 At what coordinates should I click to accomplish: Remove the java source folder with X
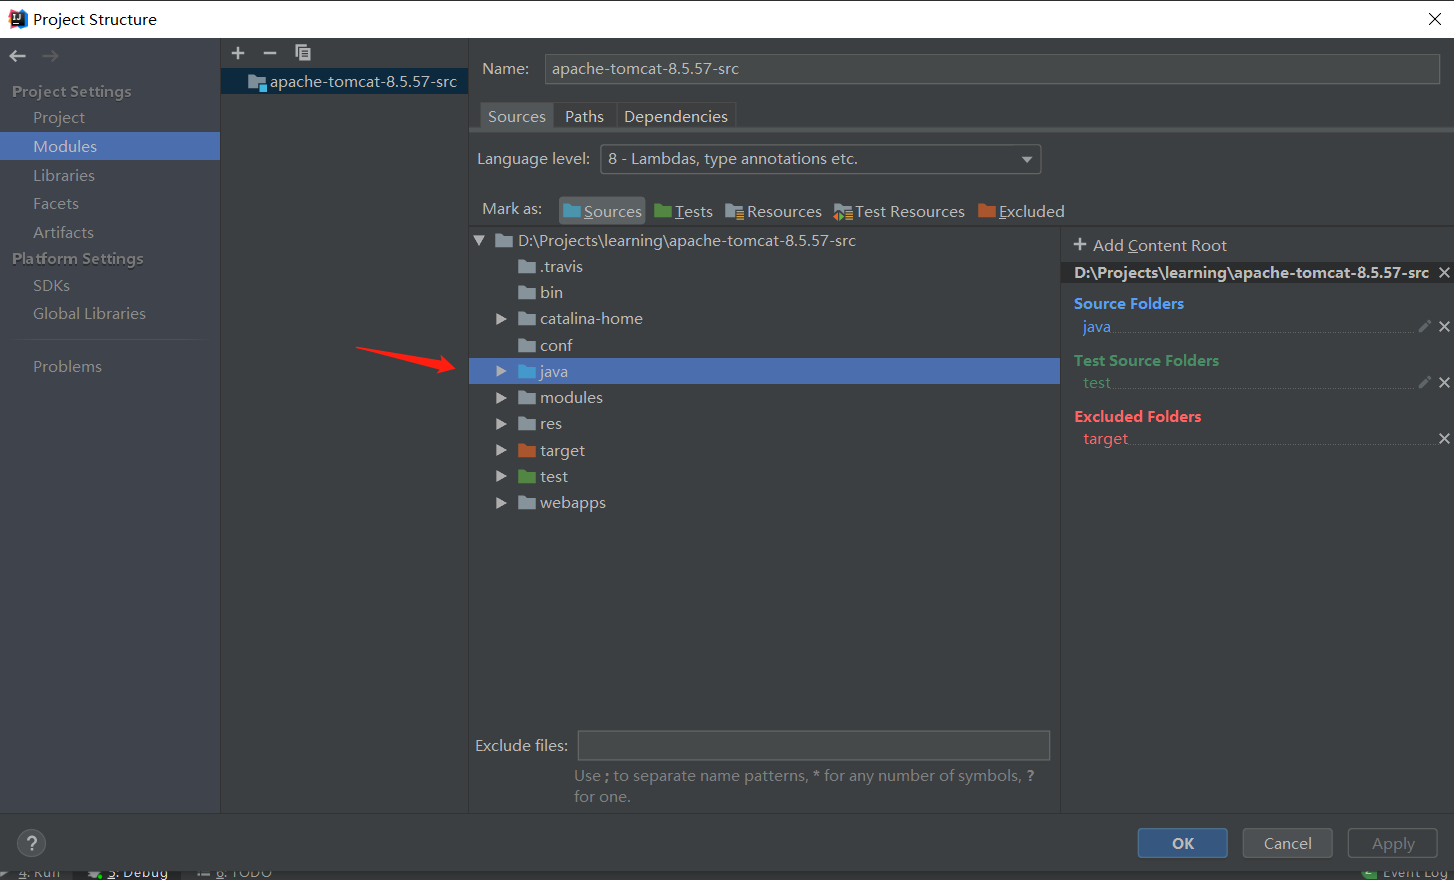[x=1444, y=327]
